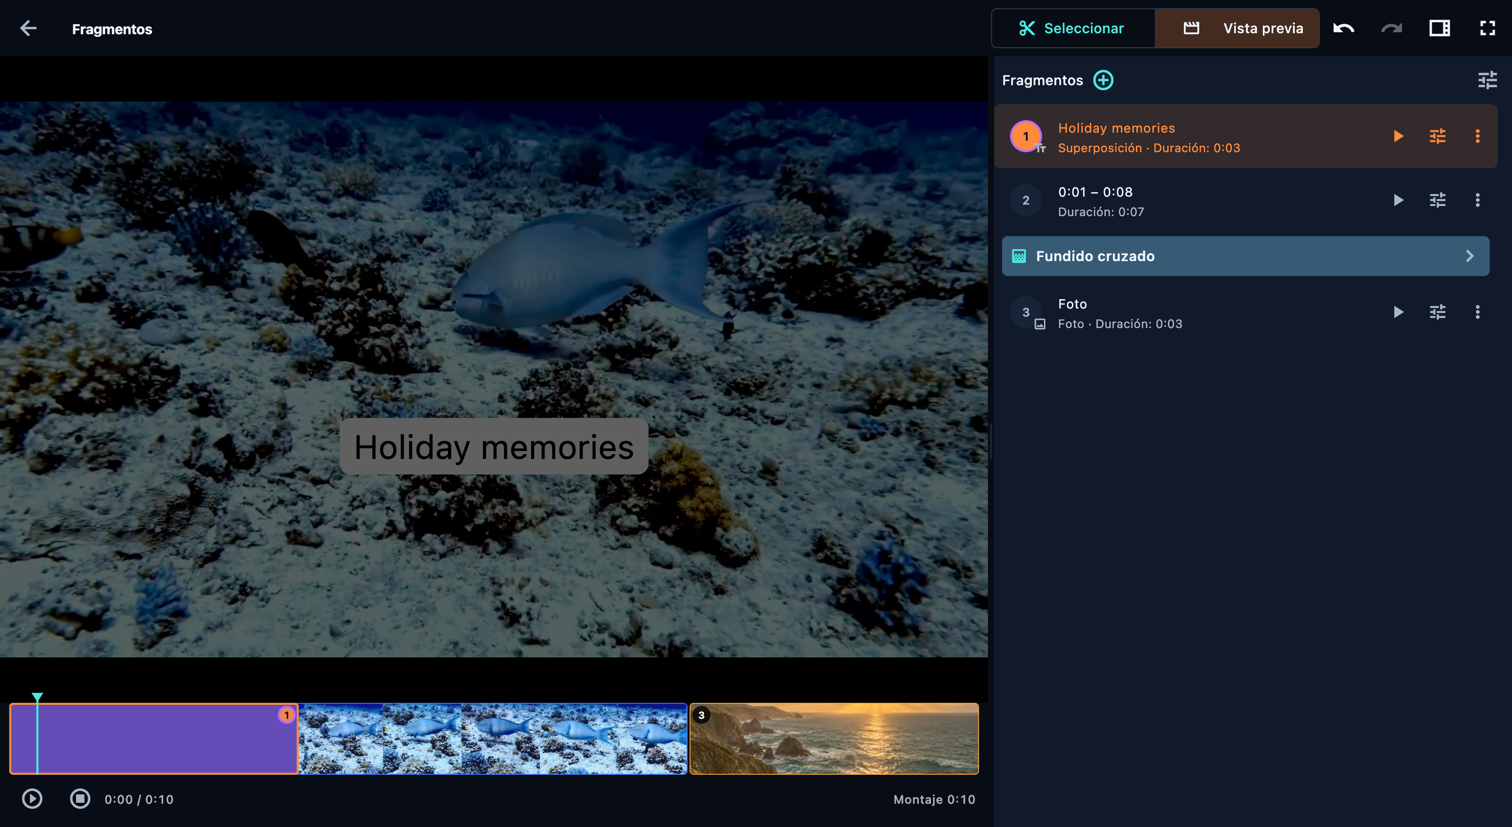Play the Foto fragment
This screenshot has height=827, width=1512.
click(1398, 312)
